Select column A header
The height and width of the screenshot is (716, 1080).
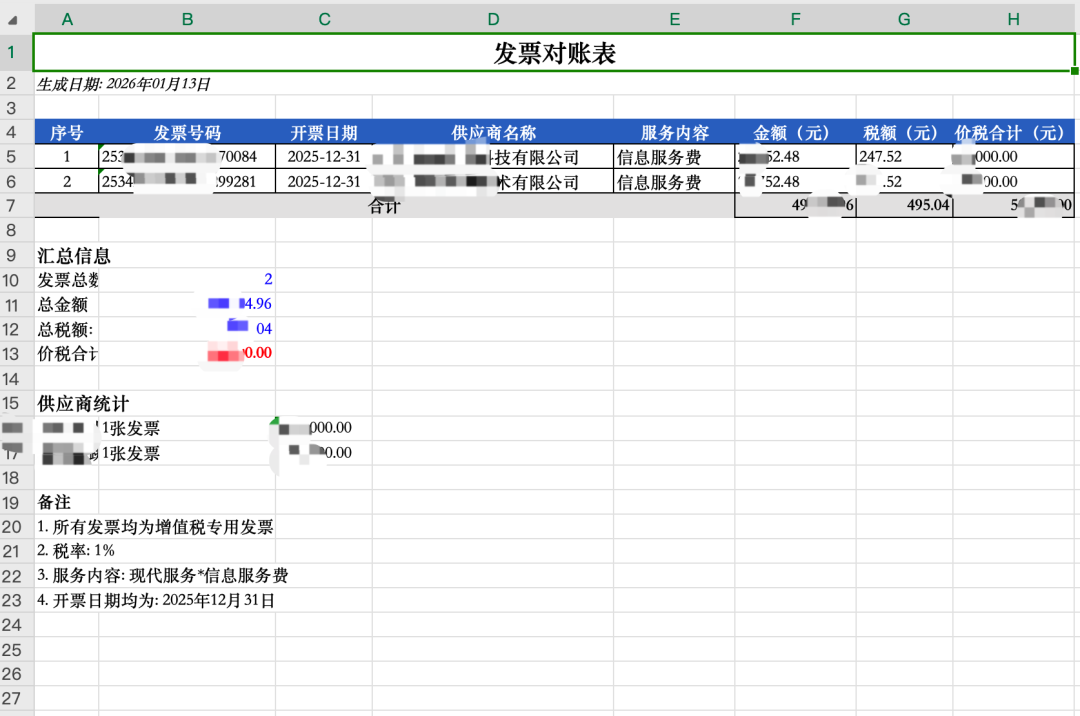pyautogui.click(x=67, y=19)
